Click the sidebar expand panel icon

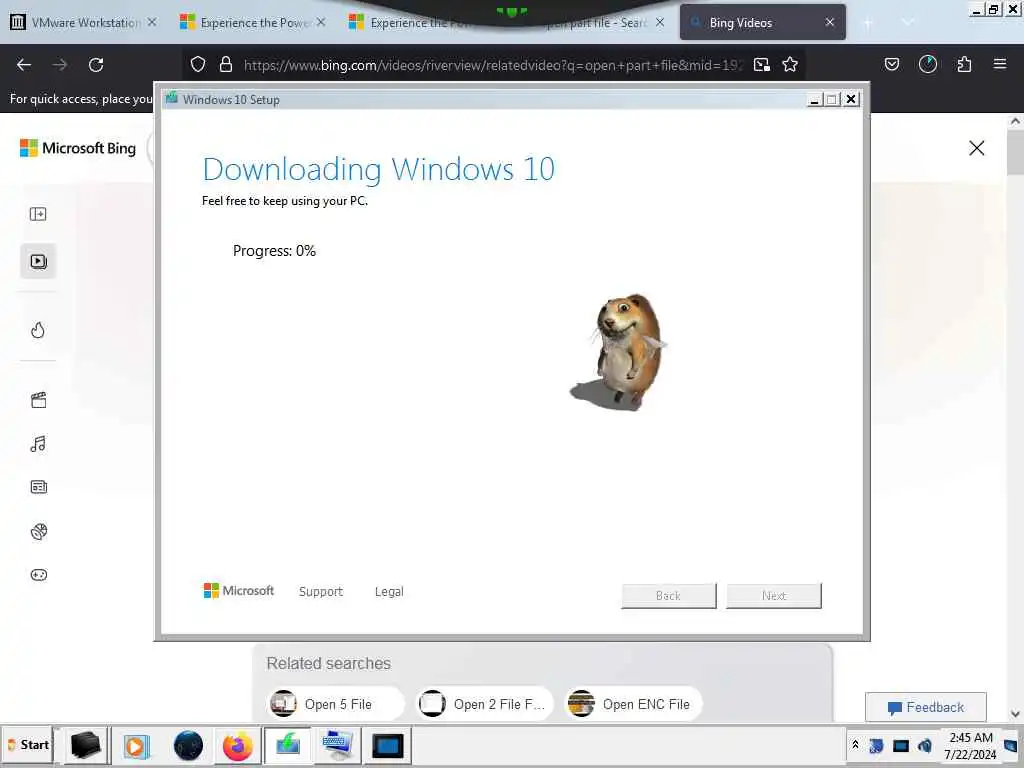[38, 214]
